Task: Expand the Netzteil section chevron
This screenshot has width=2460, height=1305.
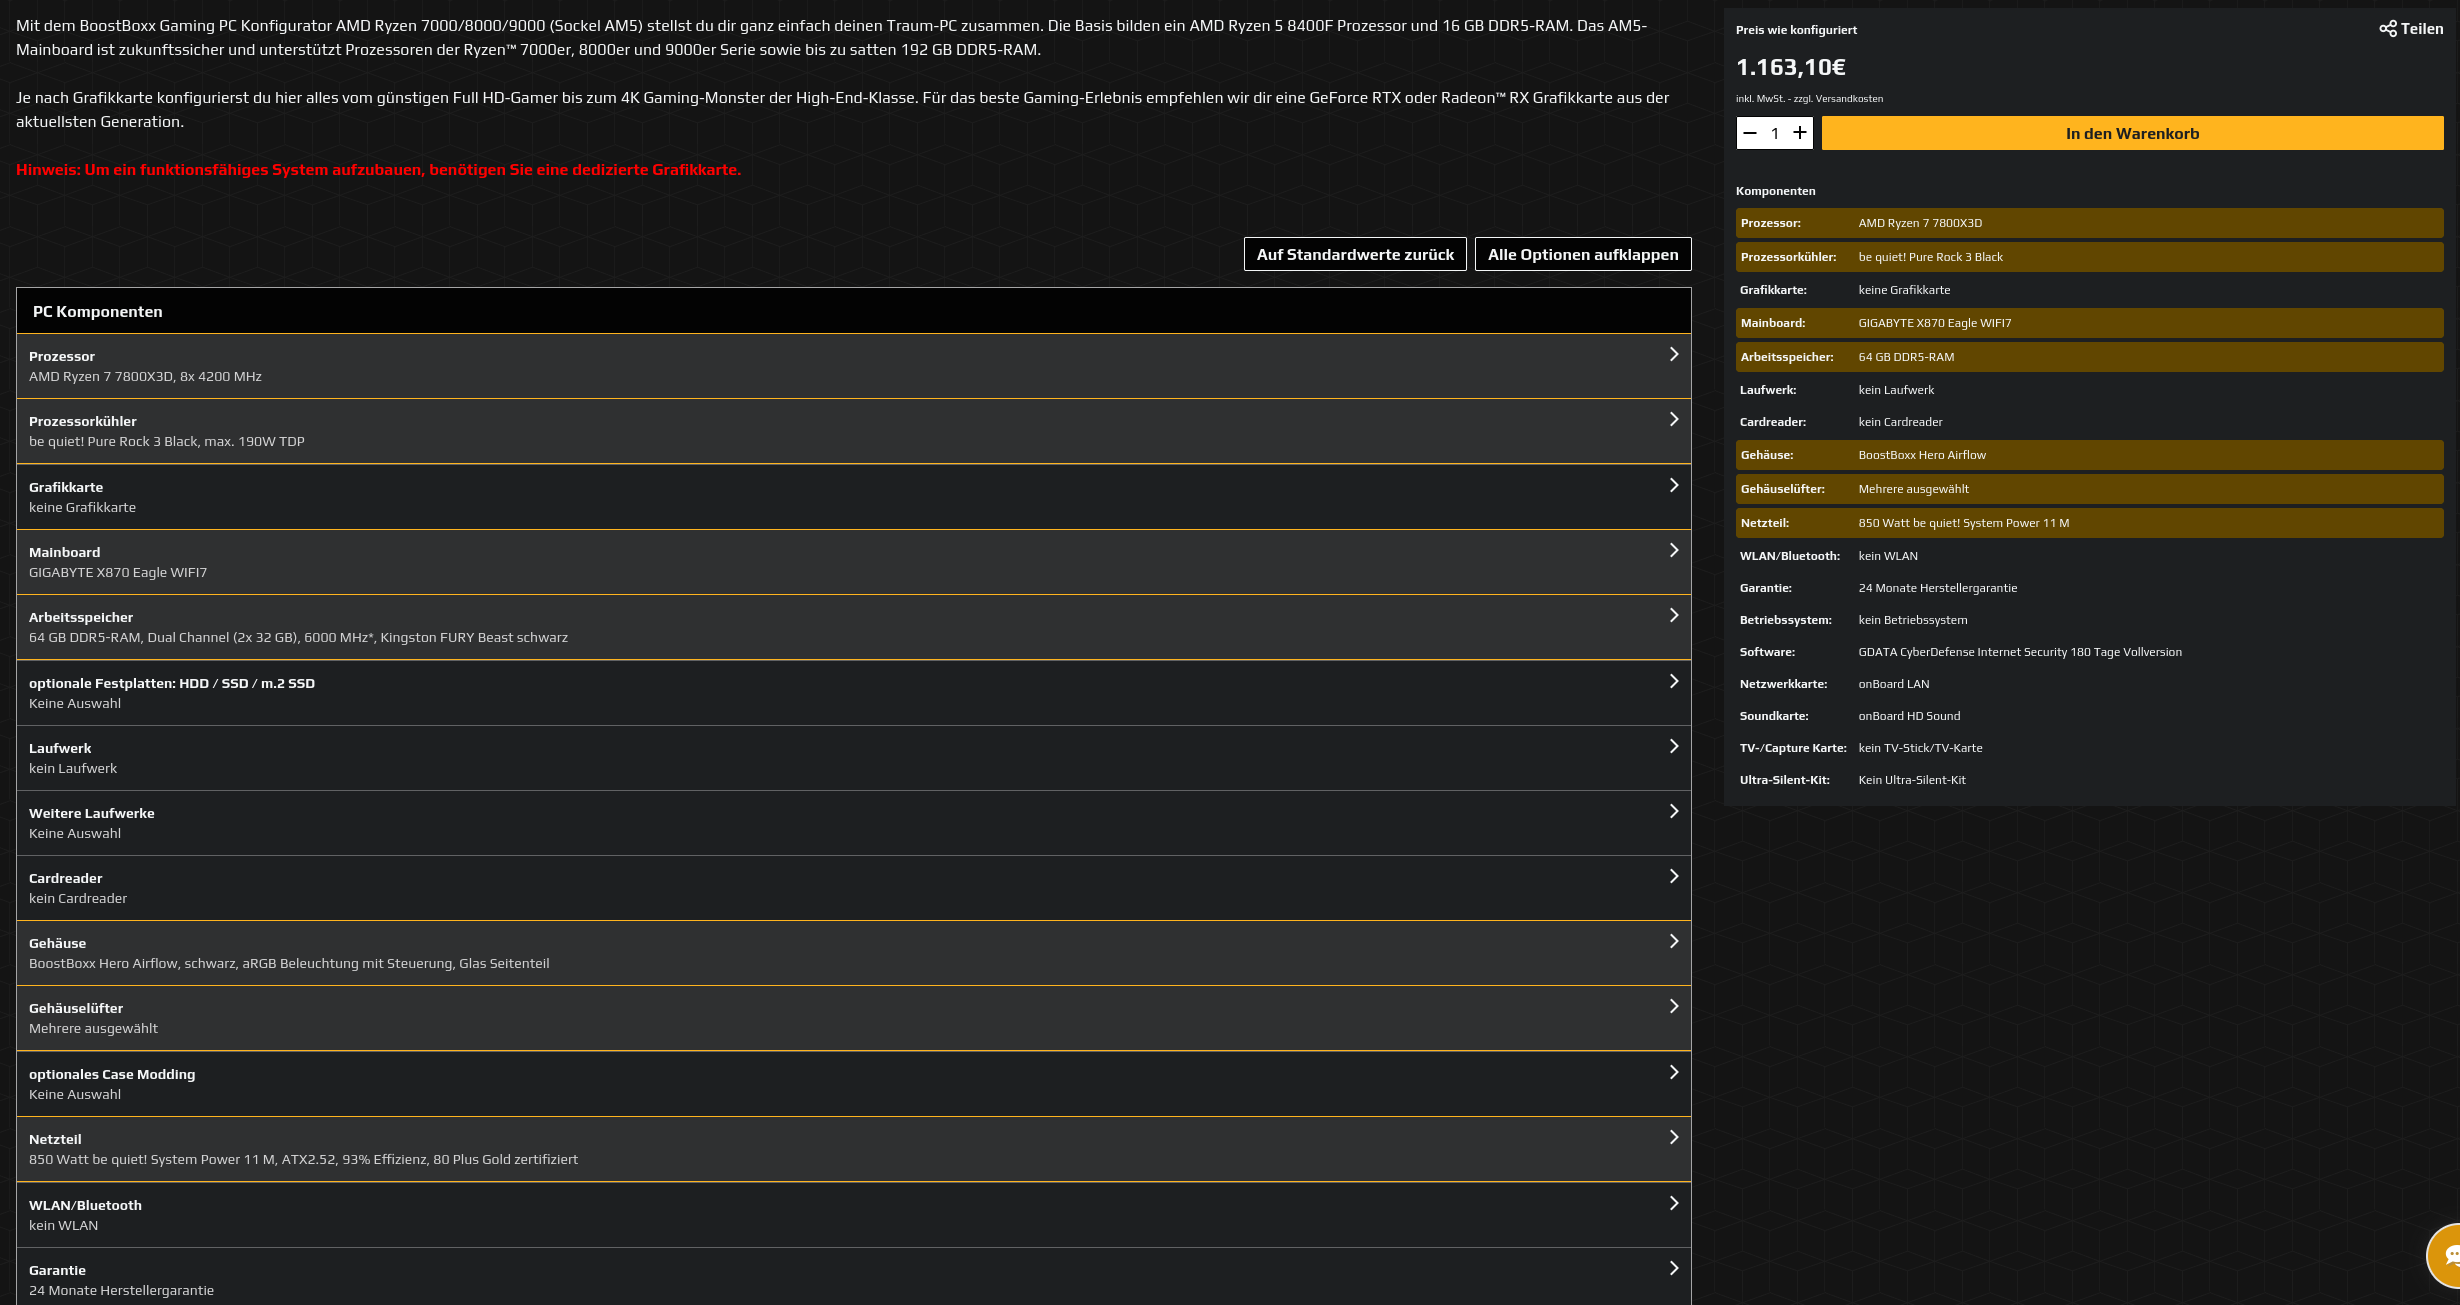Action: (1673, 1138)
